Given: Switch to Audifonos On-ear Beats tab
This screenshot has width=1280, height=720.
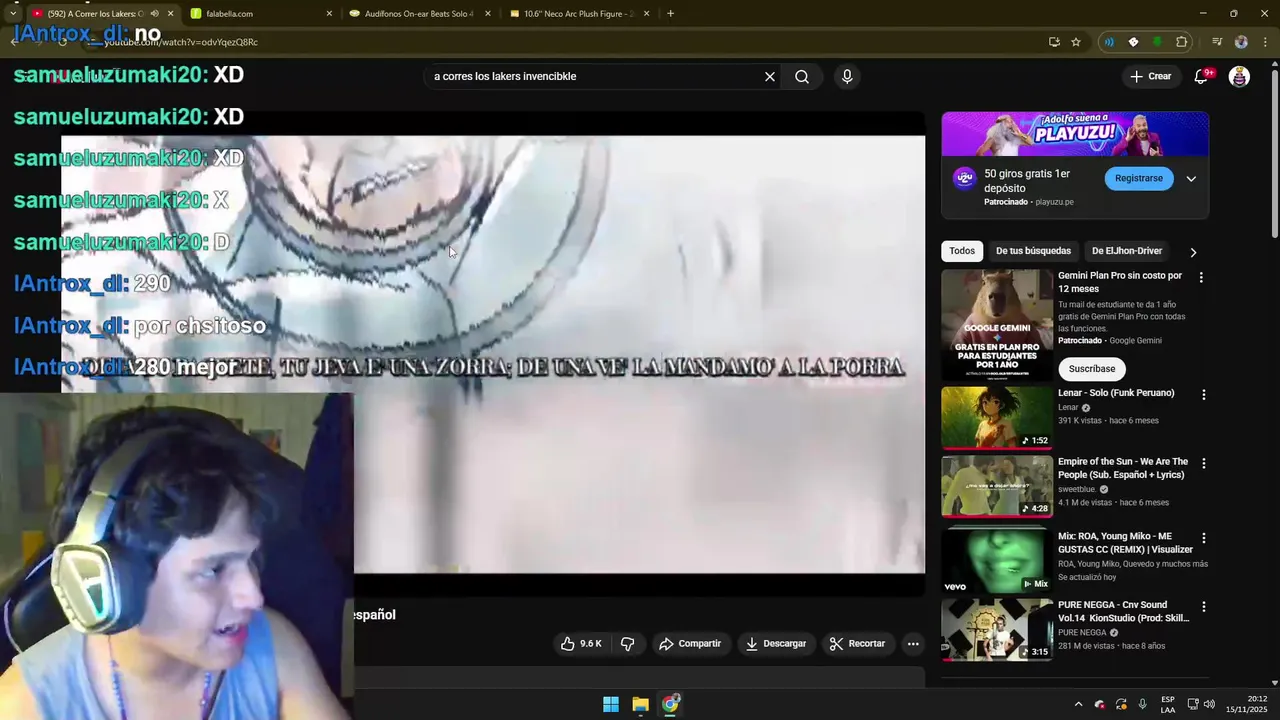Looking at the screenshot, I should tap(420, 14).
